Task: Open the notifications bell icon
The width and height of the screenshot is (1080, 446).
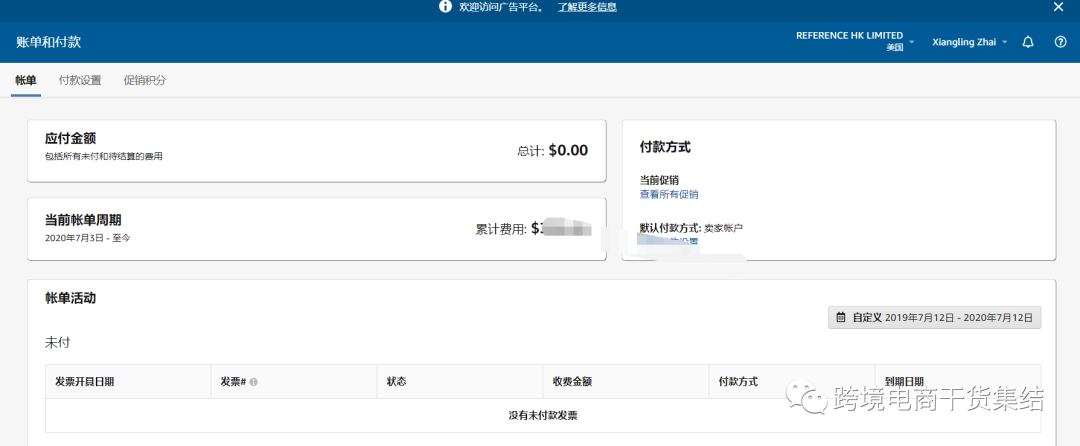Action: point(1028,42)
